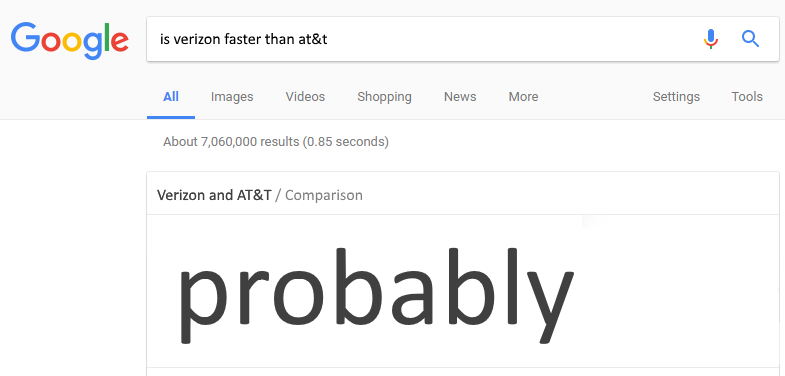Click the Verizon and AT&T heading

pyautogui.click(x=214, y=195)
